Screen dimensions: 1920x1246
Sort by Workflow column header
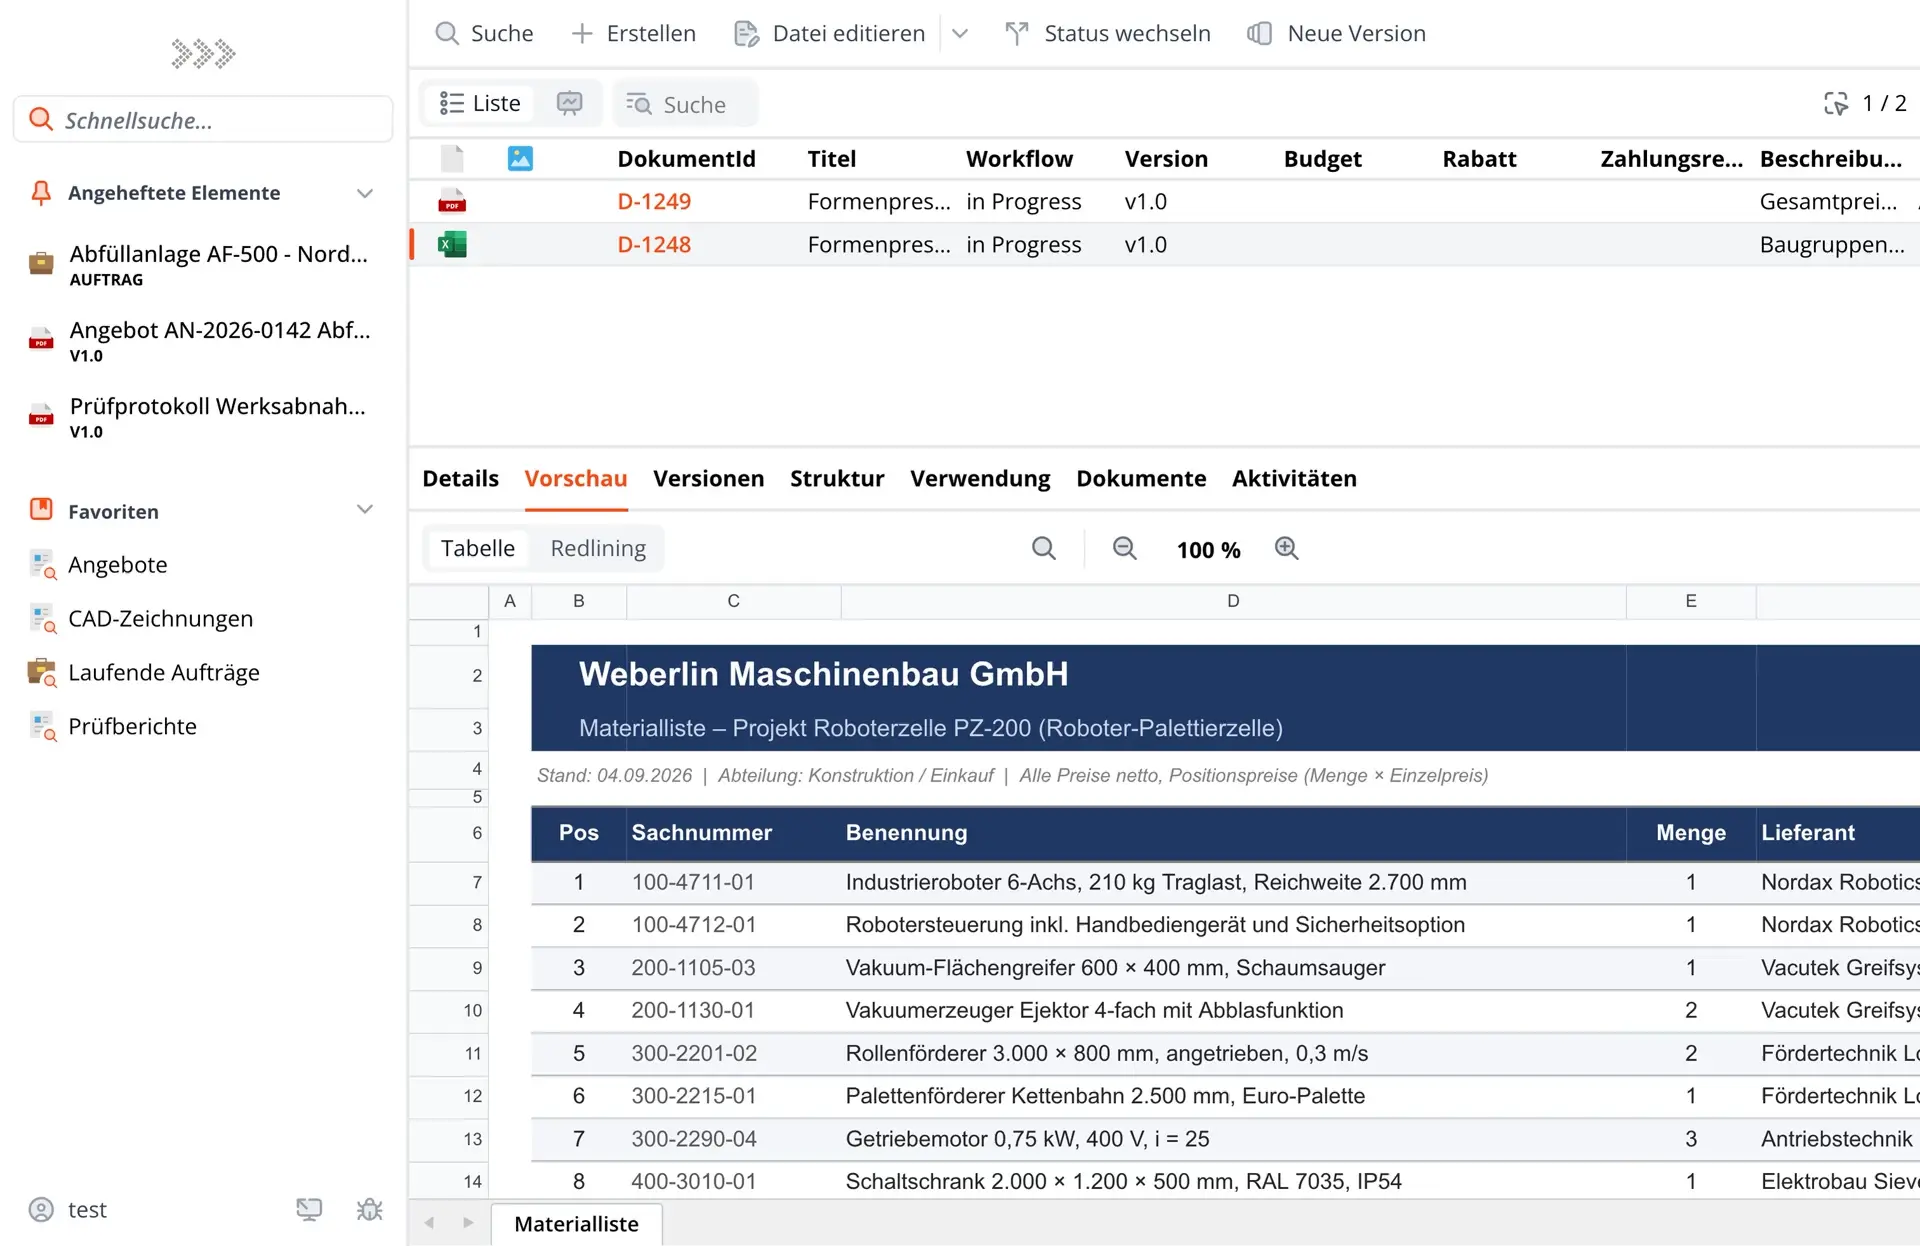coord(1019,158)
